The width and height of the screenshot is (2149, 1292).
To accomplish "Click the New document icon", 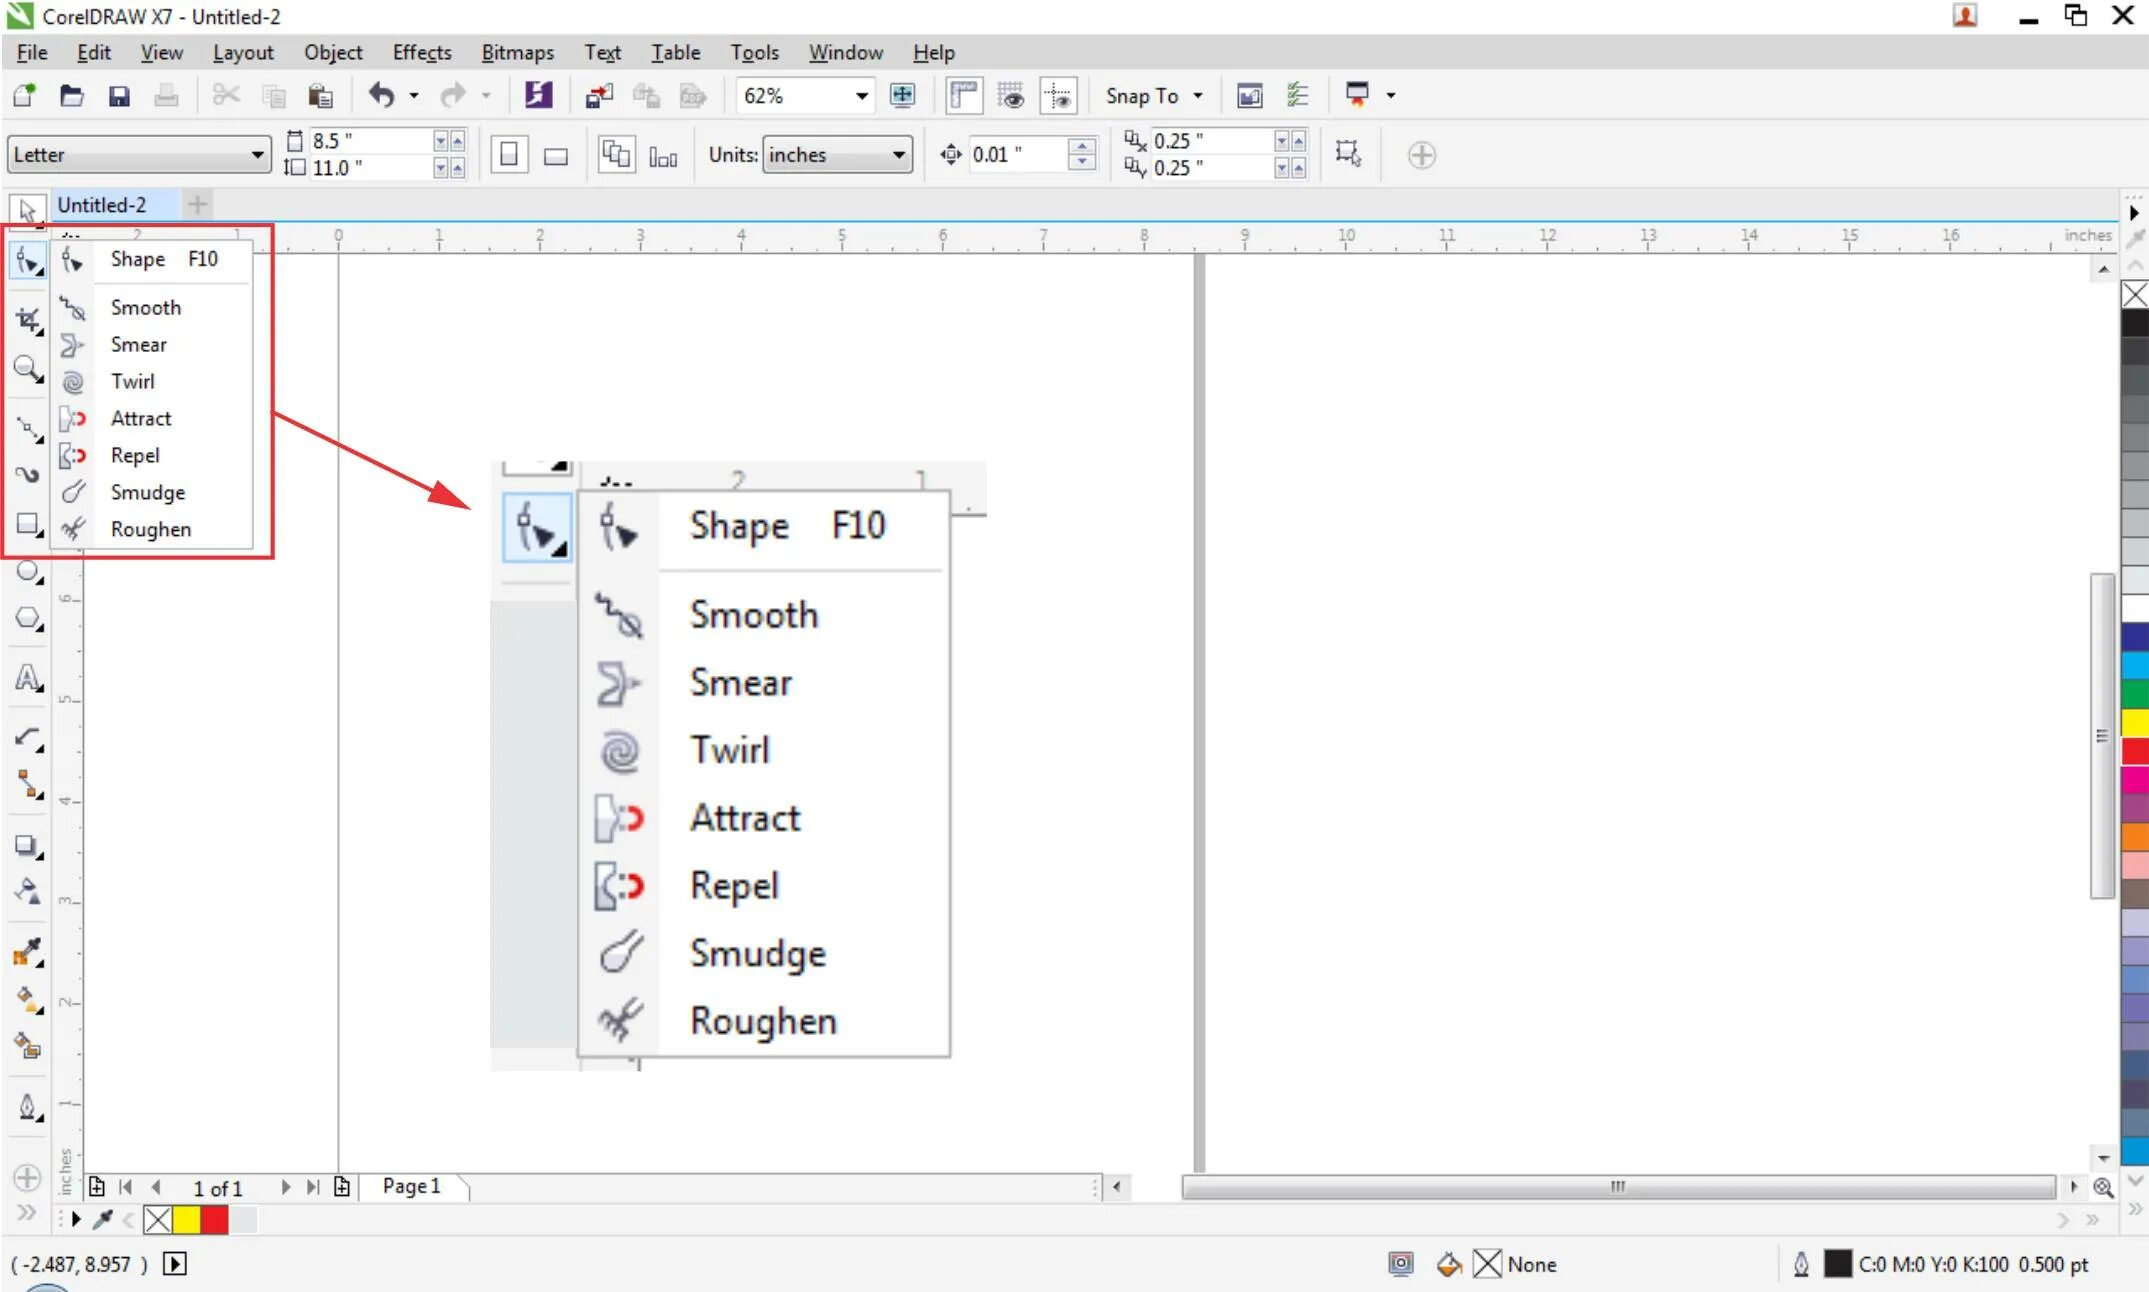I will tap(24, 96).
